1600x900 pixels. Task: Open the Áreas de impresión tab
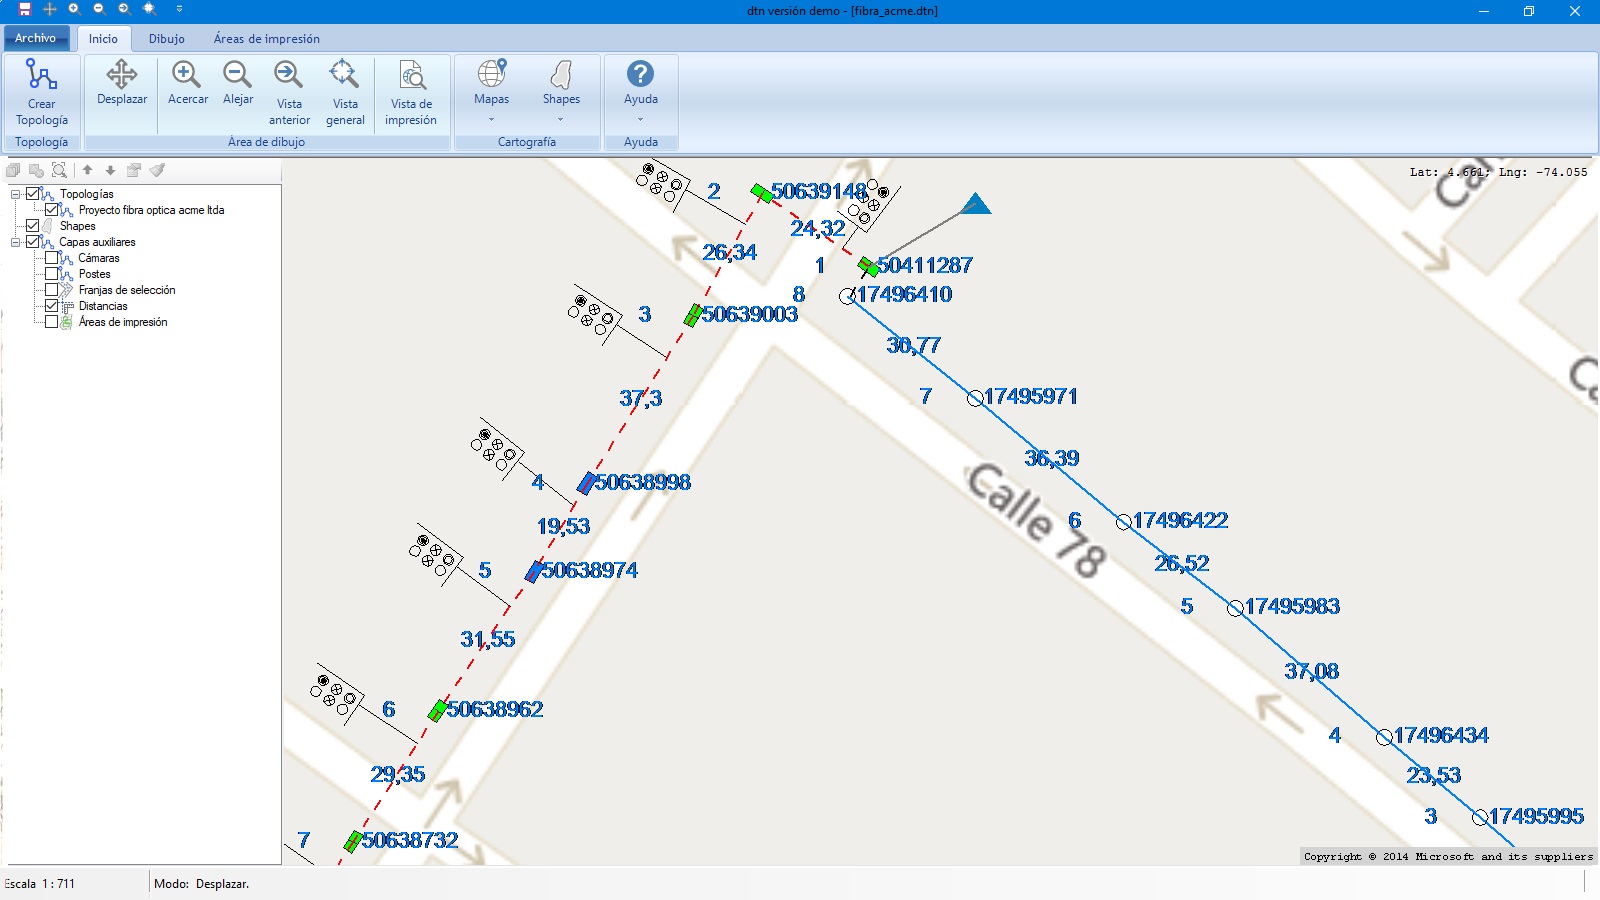[266, 39]
